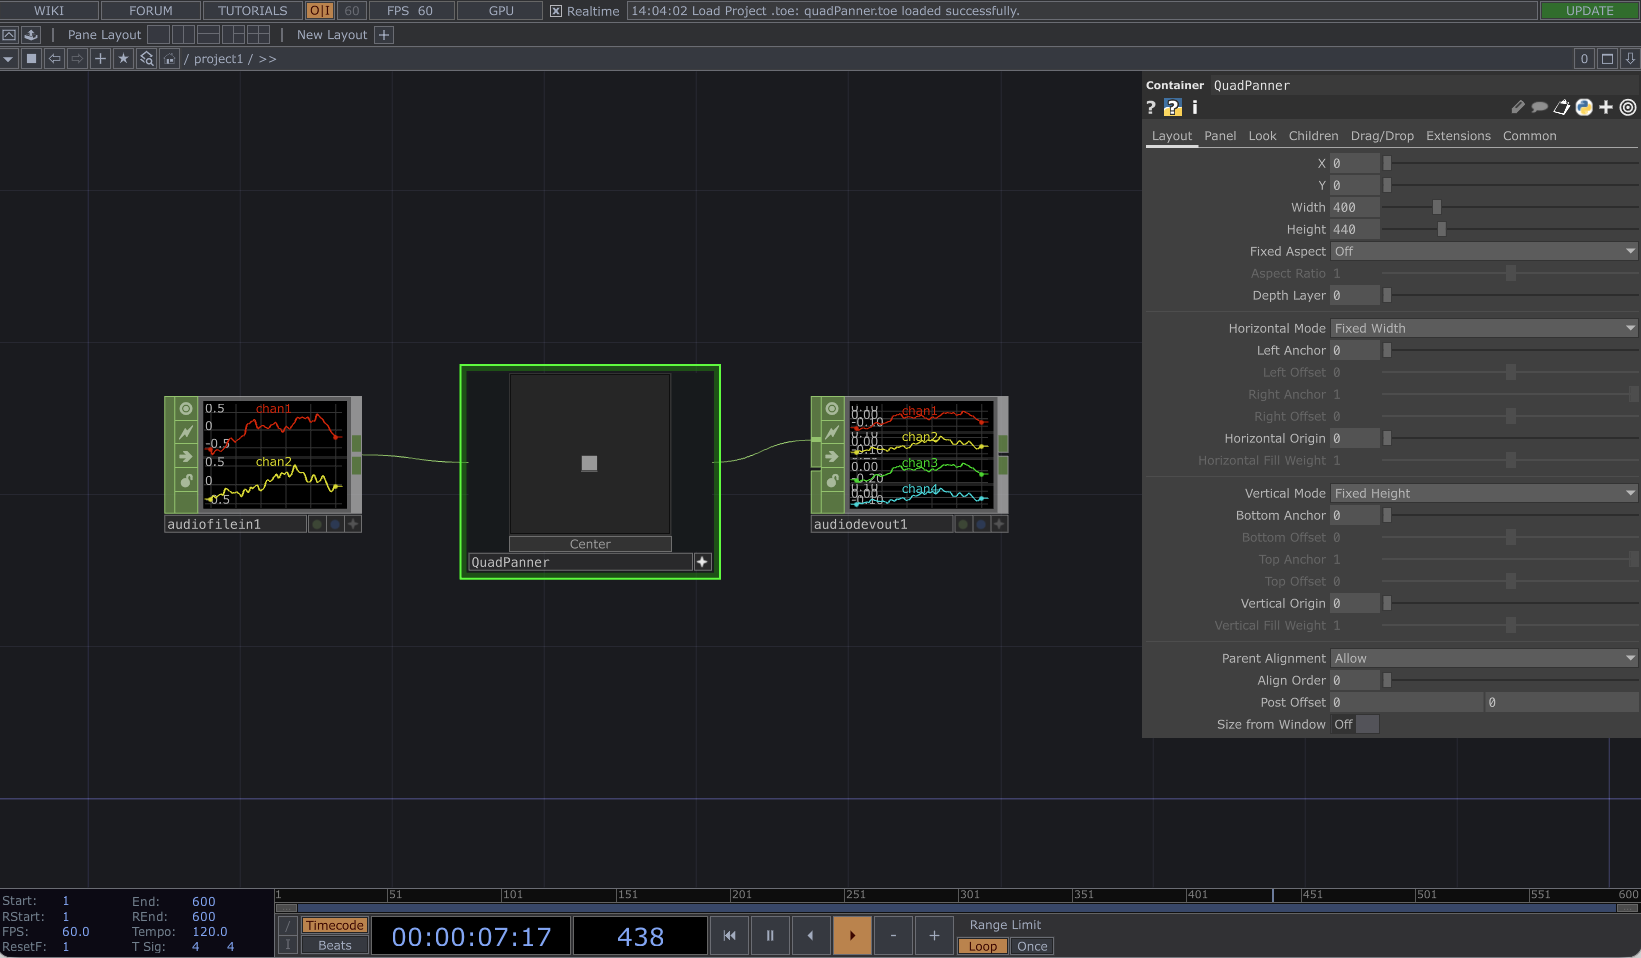Click the pencil edit icon in the parameter panel
This screenshot has width=1641, height=958.
tap(1518, 107)
